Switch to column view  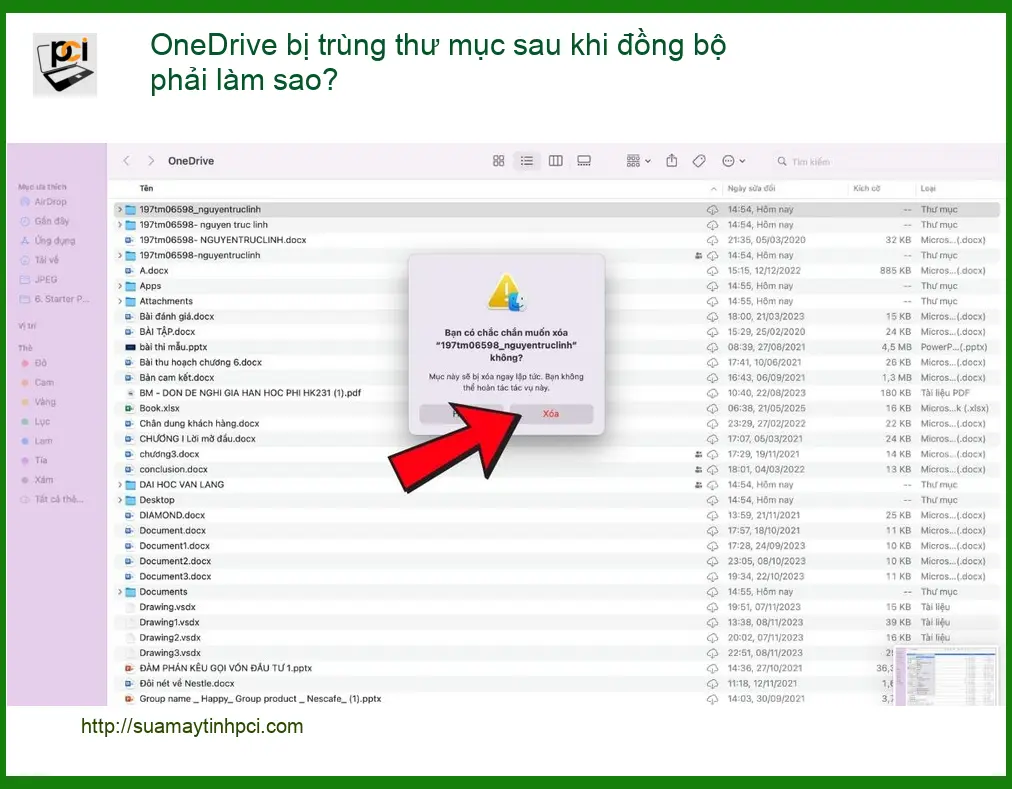pyautogui.click(x=556, y=161)
